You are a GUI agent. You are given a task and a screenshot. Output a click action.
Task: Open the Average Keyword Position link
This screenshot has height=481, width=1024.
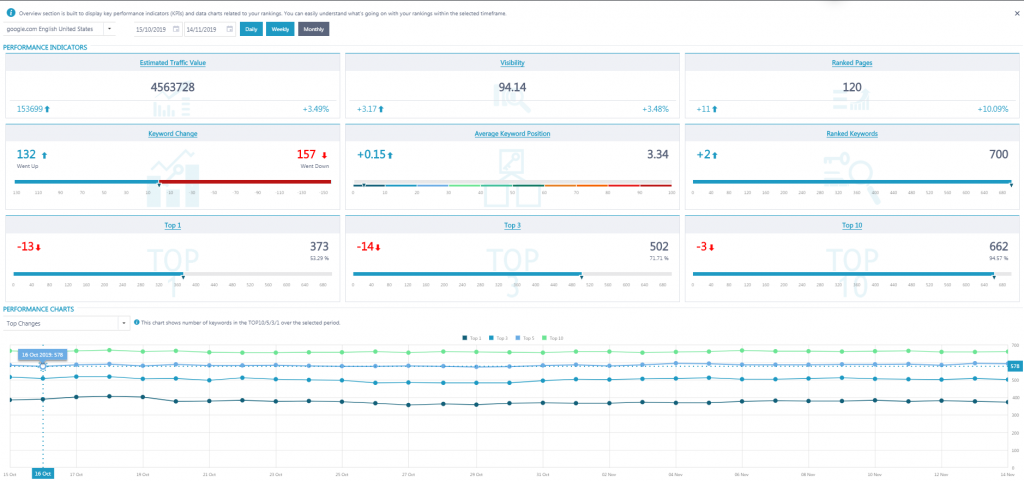tap(512, 133)
